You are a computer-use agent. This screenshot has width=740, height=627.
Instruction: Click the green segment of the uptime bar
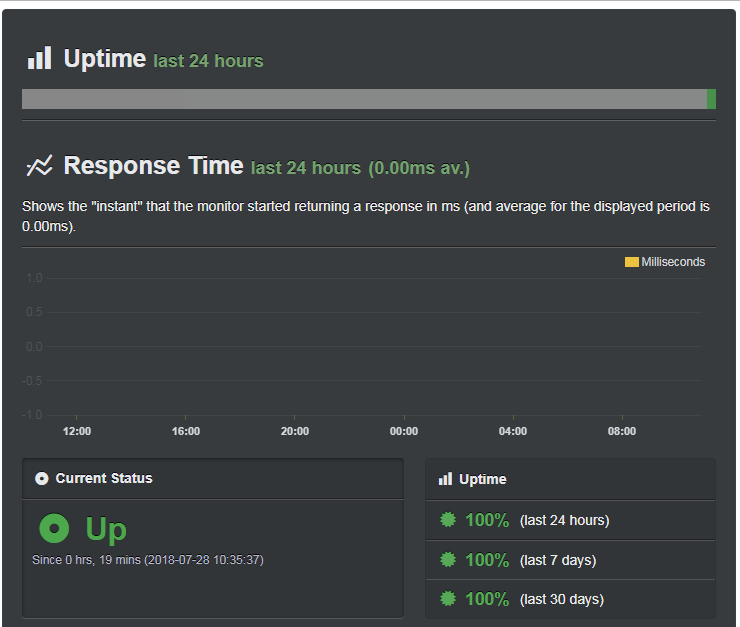[711, 99]
